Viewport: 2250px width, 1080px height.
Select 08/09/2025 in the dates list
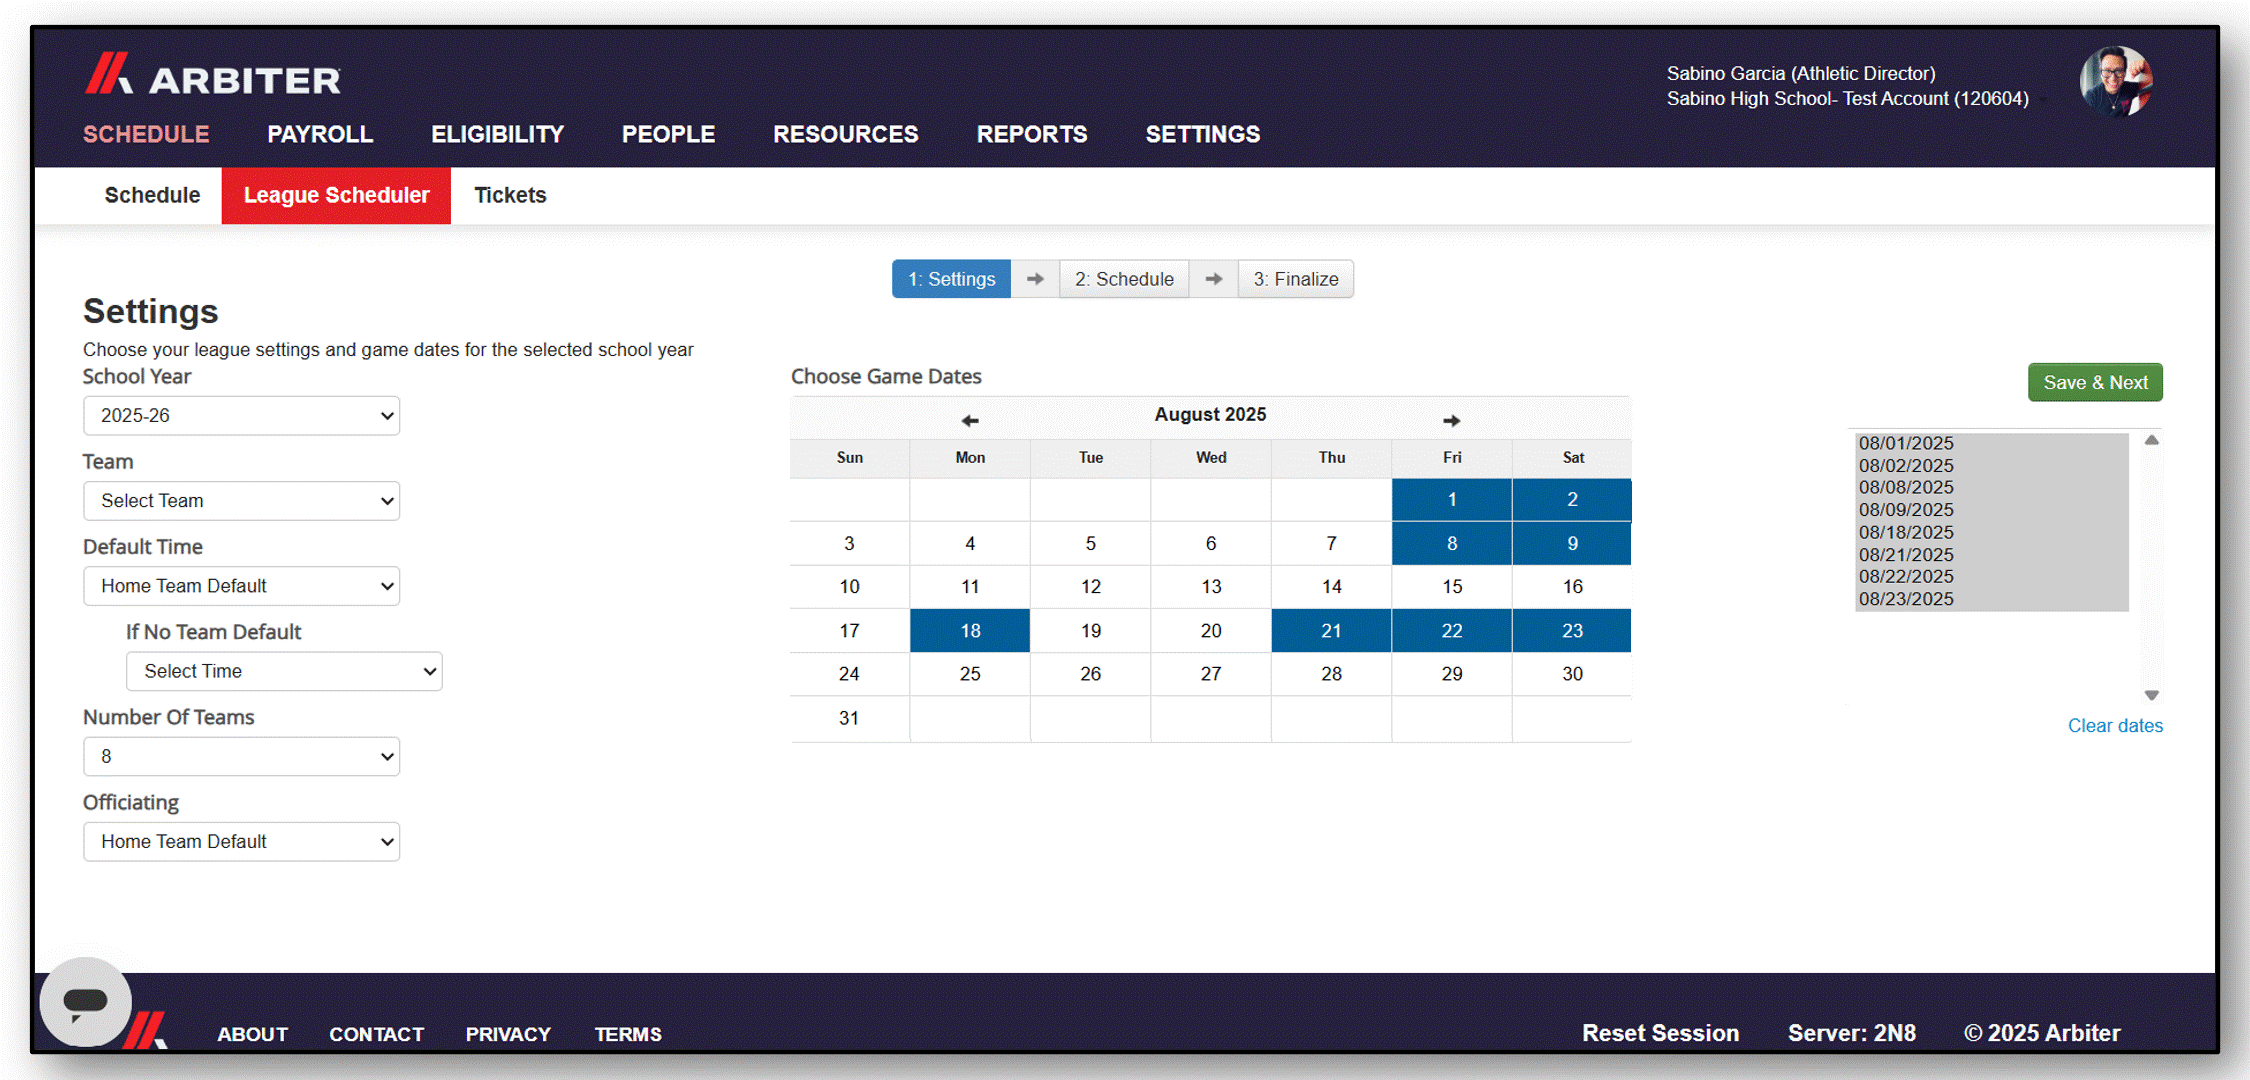[1905, 509]
